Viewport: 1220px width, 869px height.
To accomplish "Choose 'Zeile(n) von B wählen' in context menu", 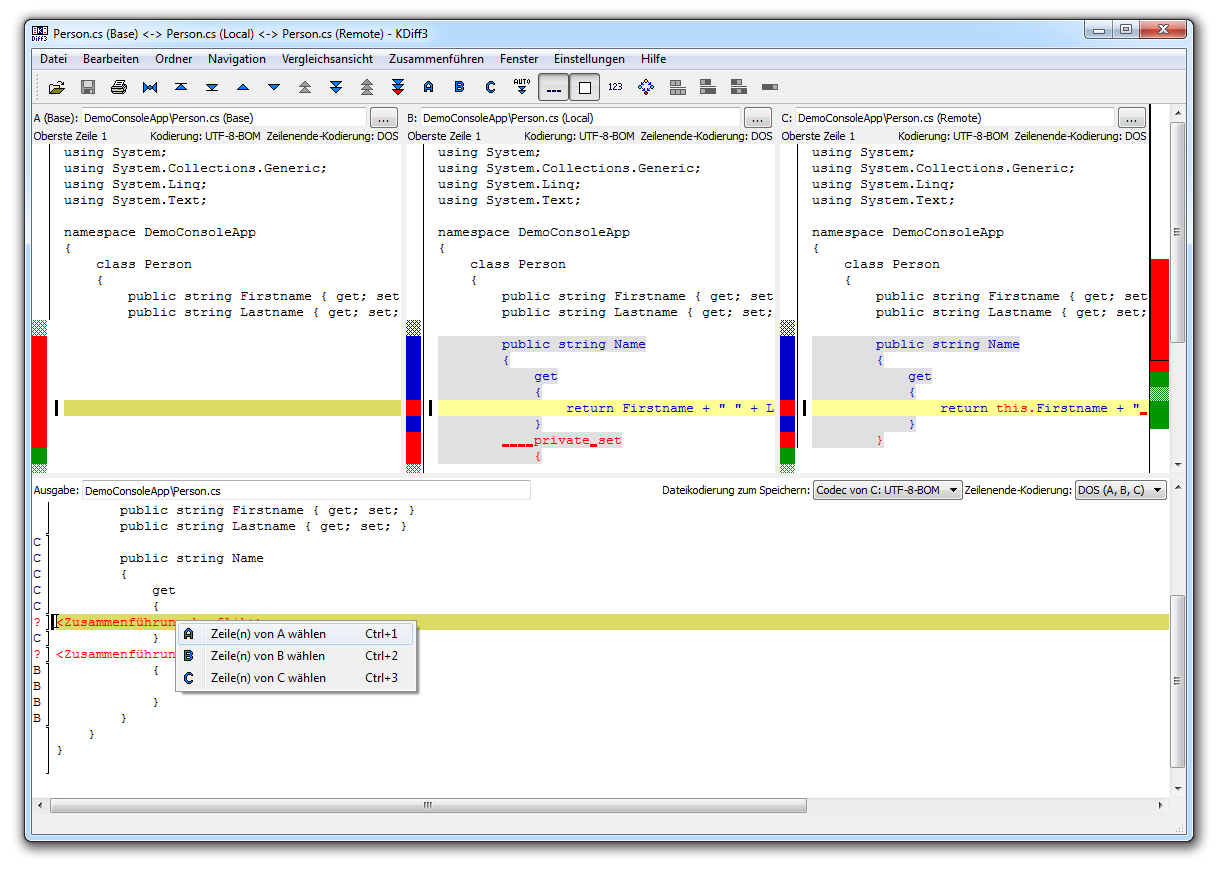I will (x=267, y=656).
